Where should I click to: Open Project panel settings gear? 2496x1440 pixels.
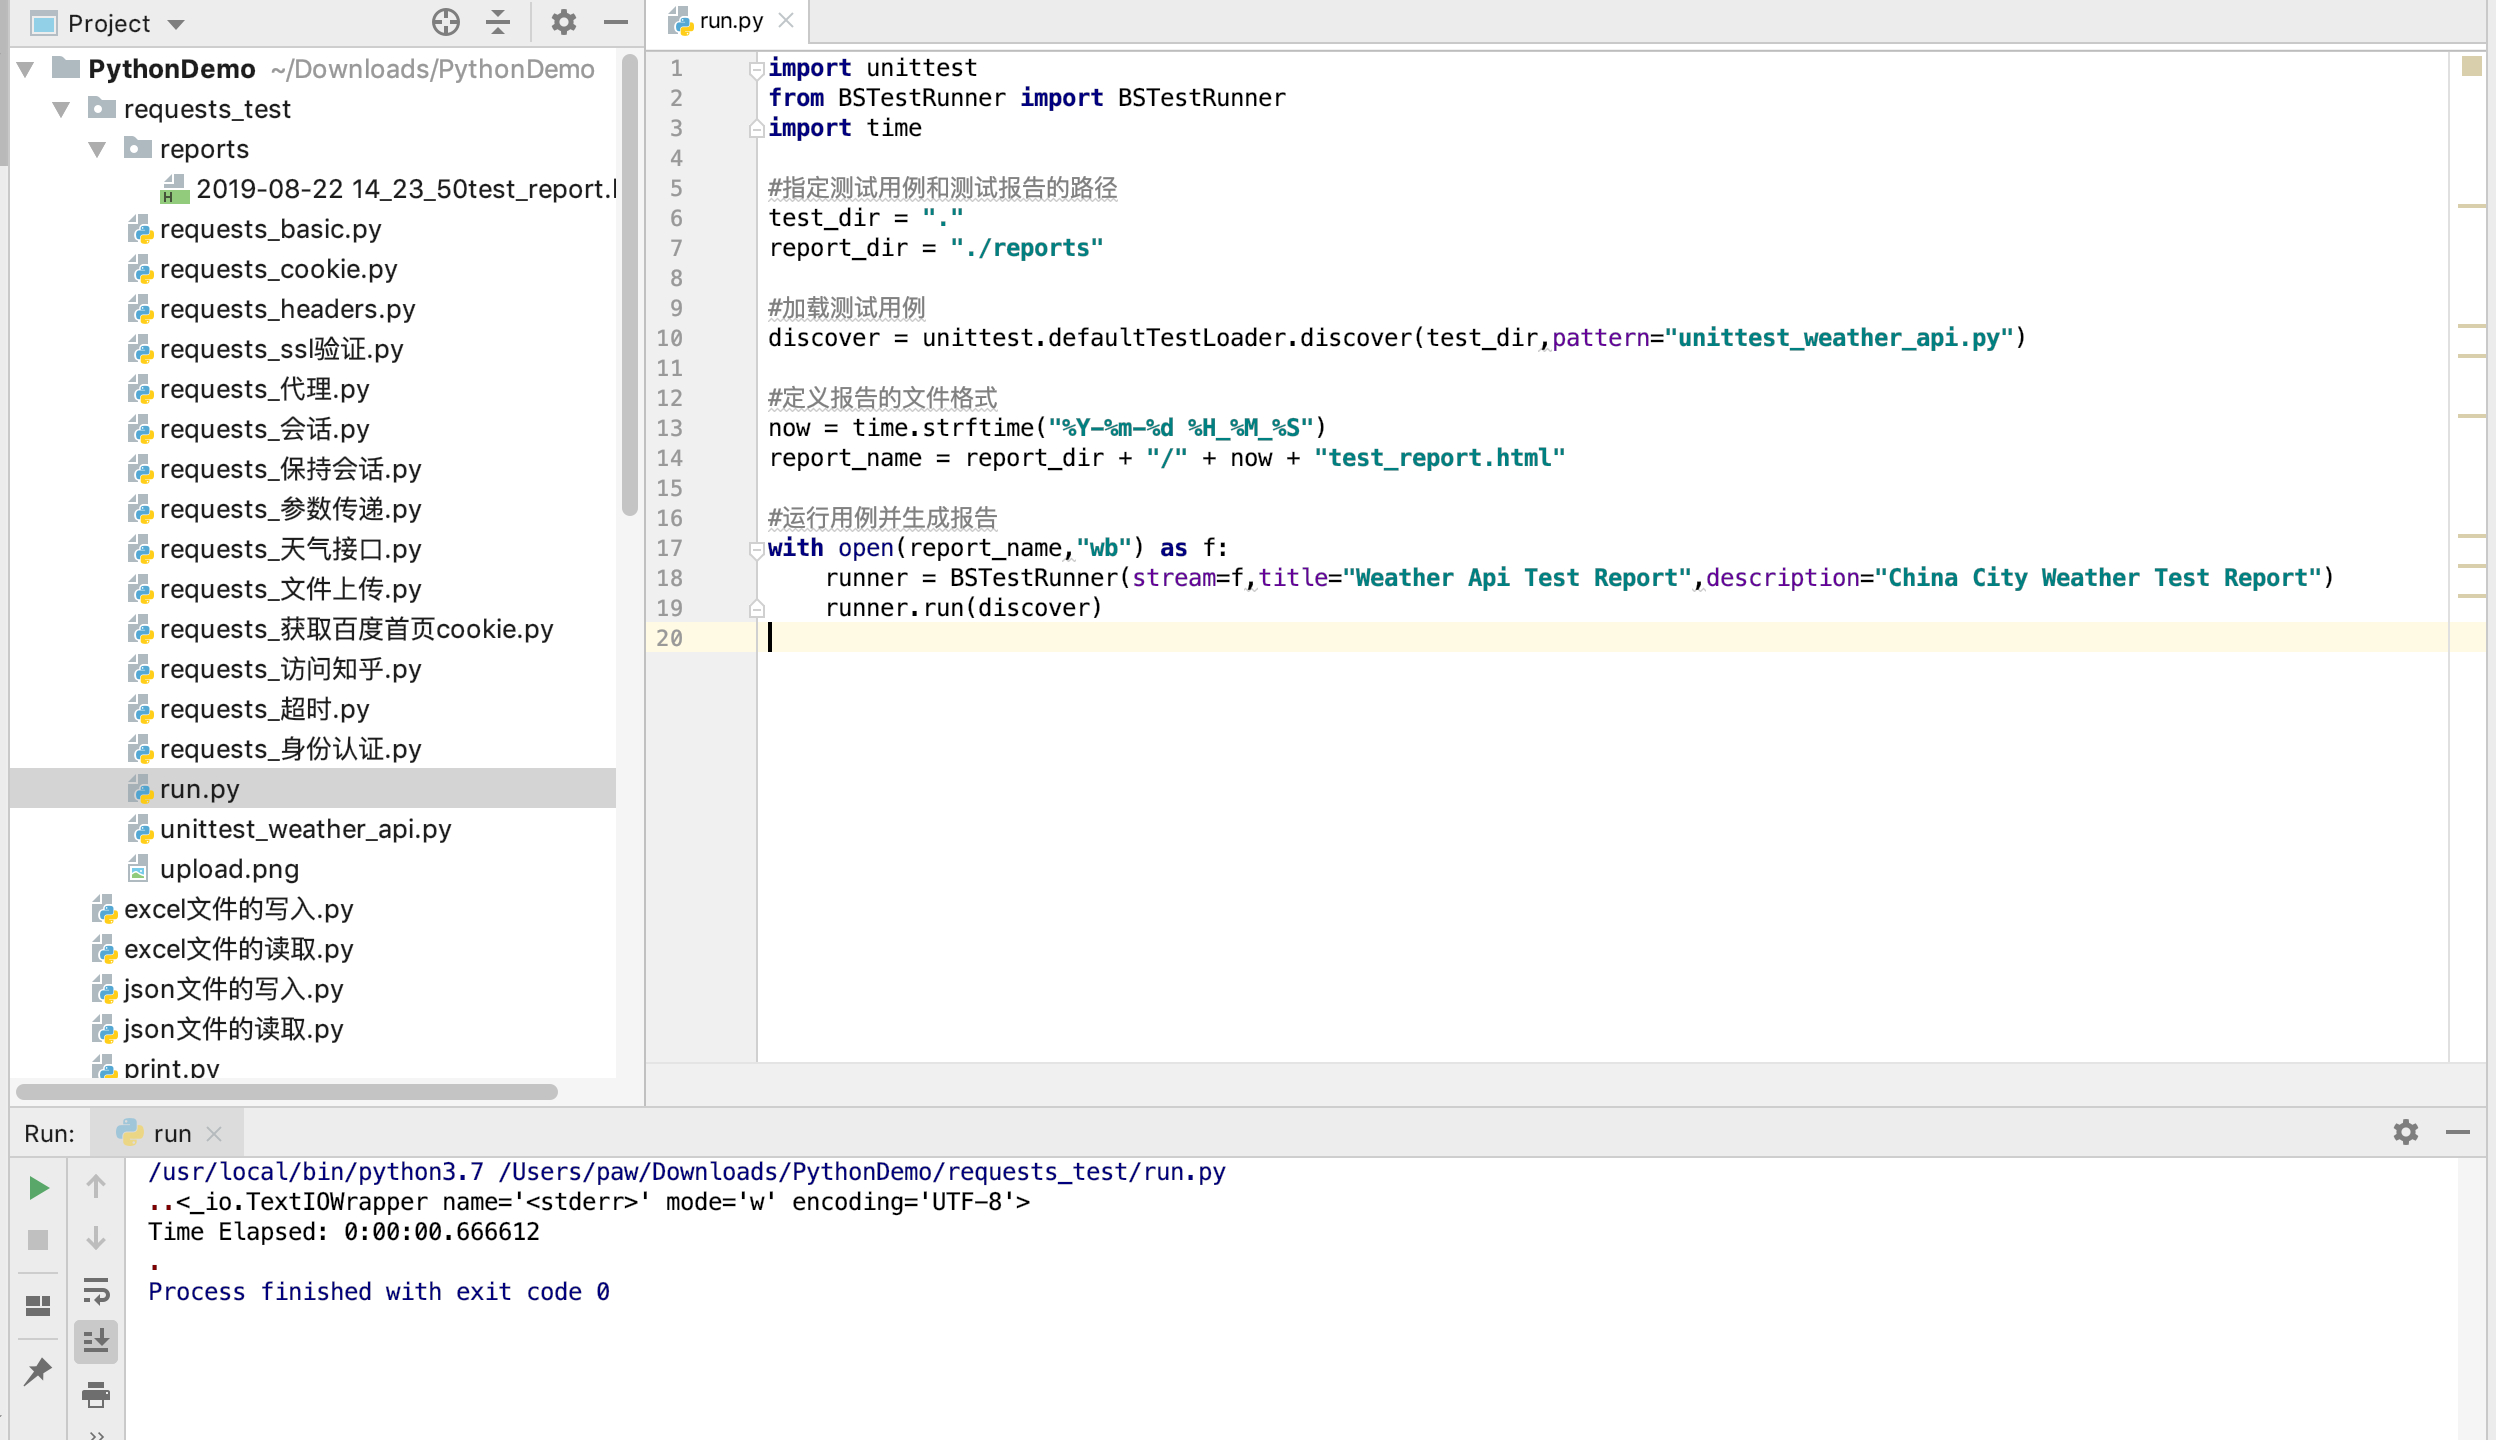(x=564, y=22)
